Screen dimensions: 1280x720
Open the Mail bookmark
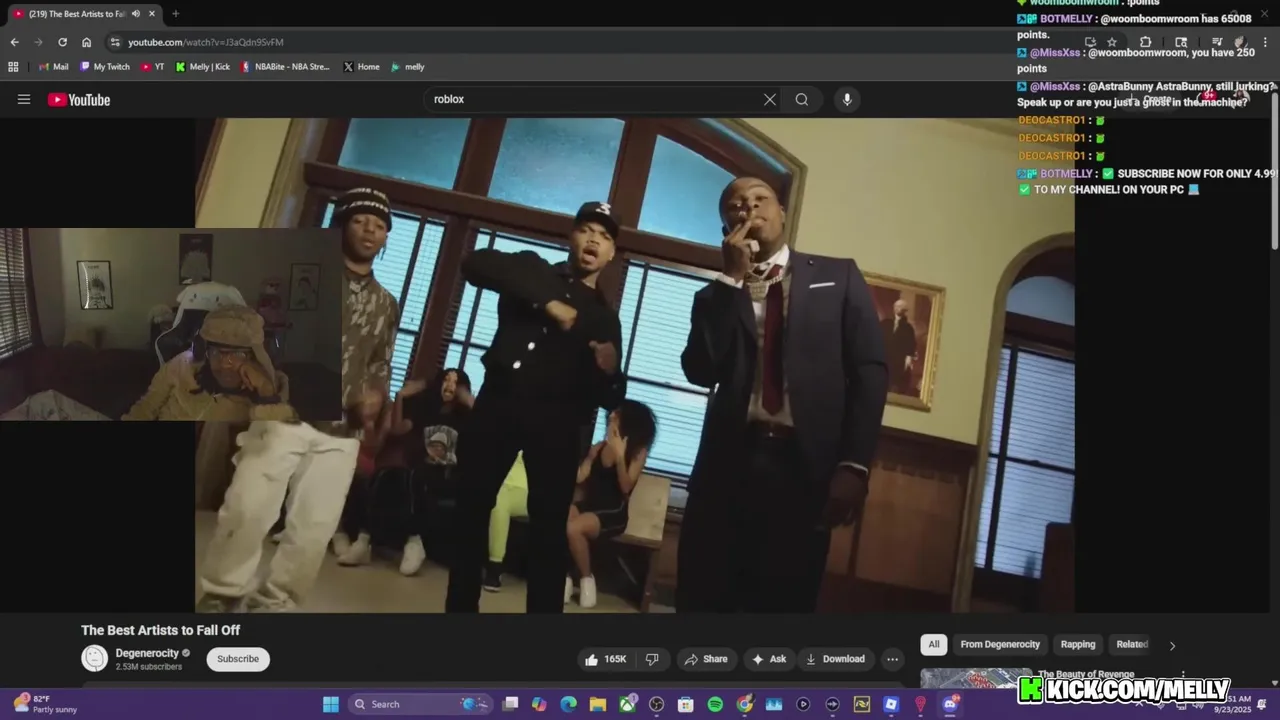pos(54,67)
